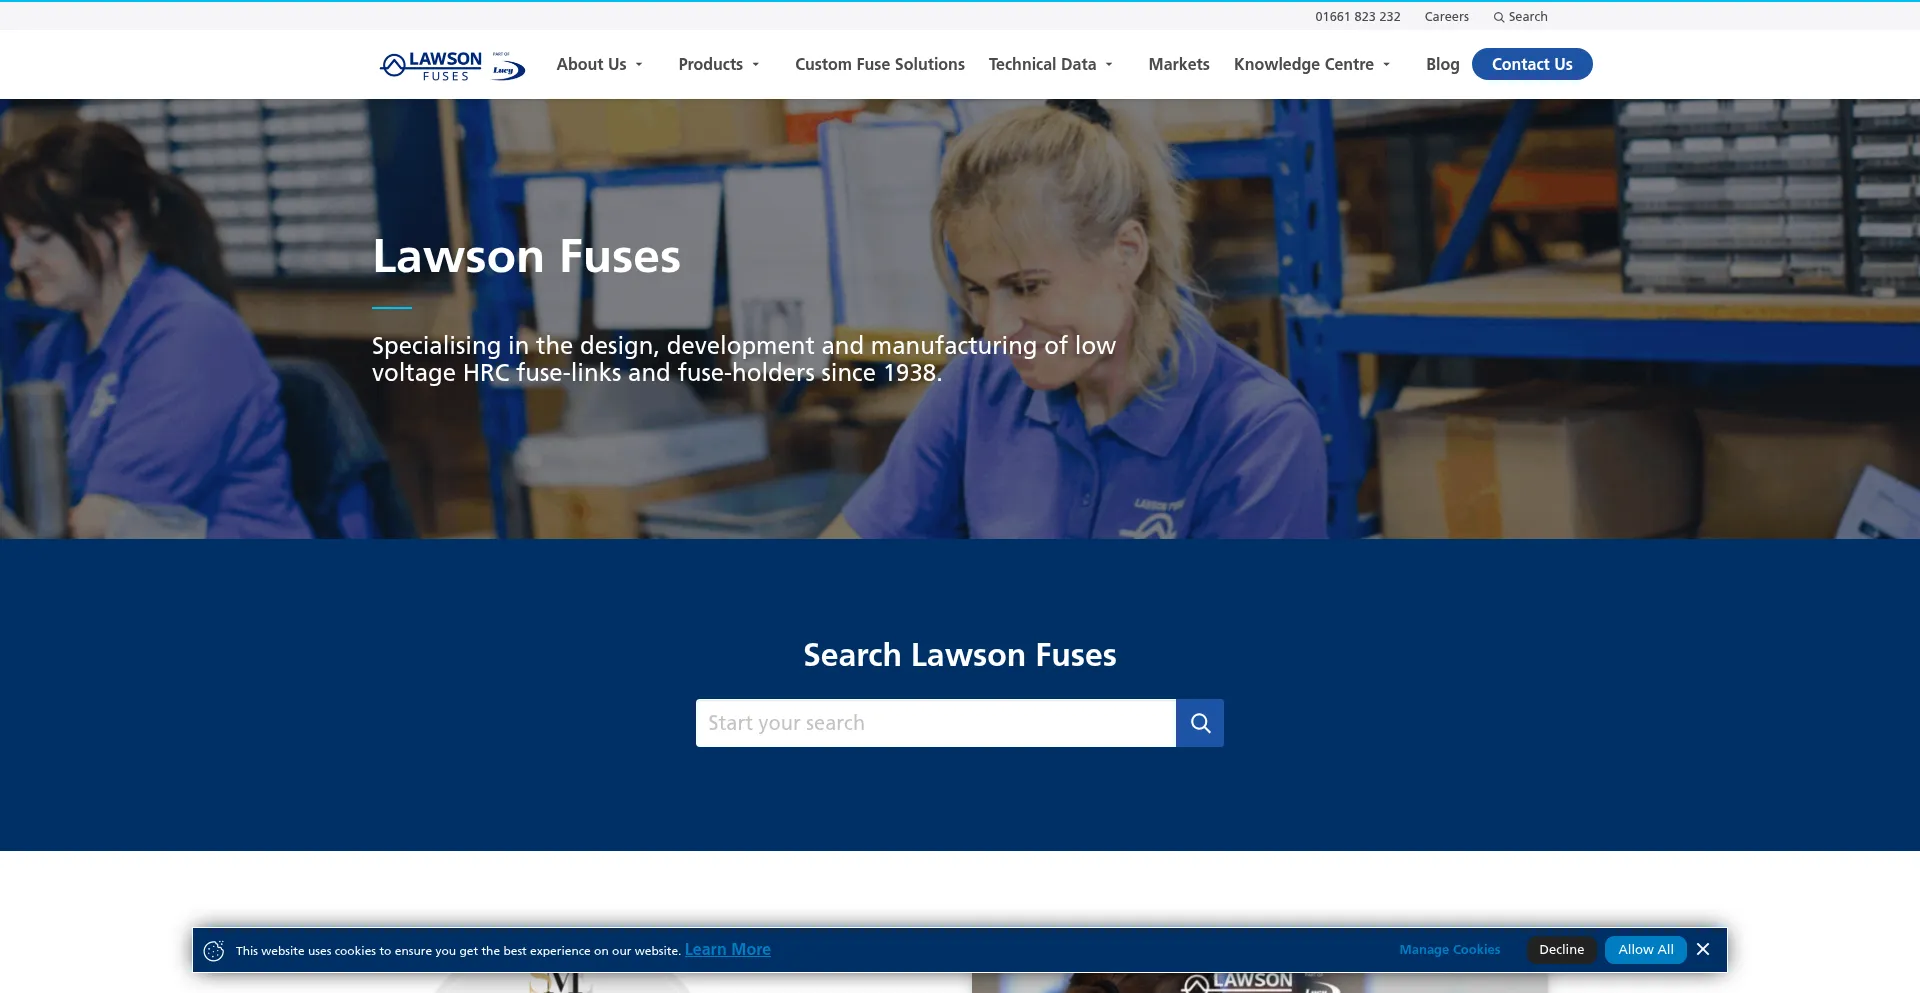Focus the Start your search field
1920x993 pixels.
click(x=936, y=723)
